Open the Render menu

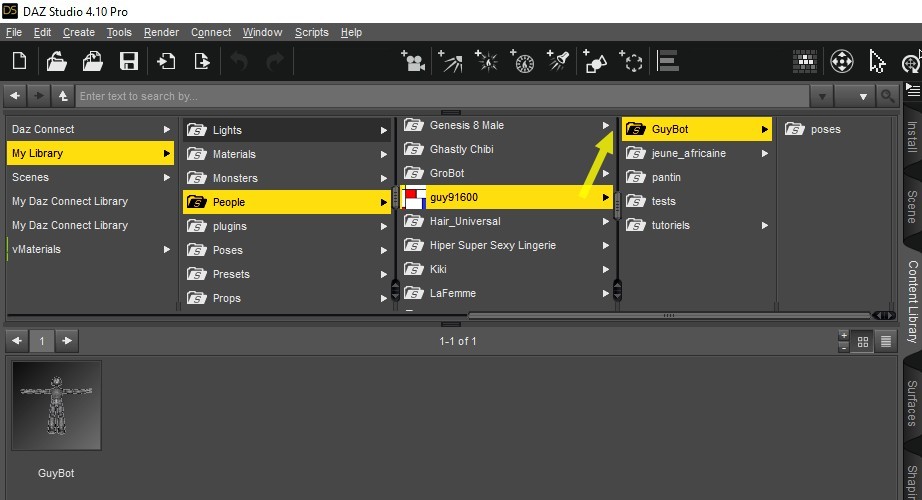tap(161, 32)
